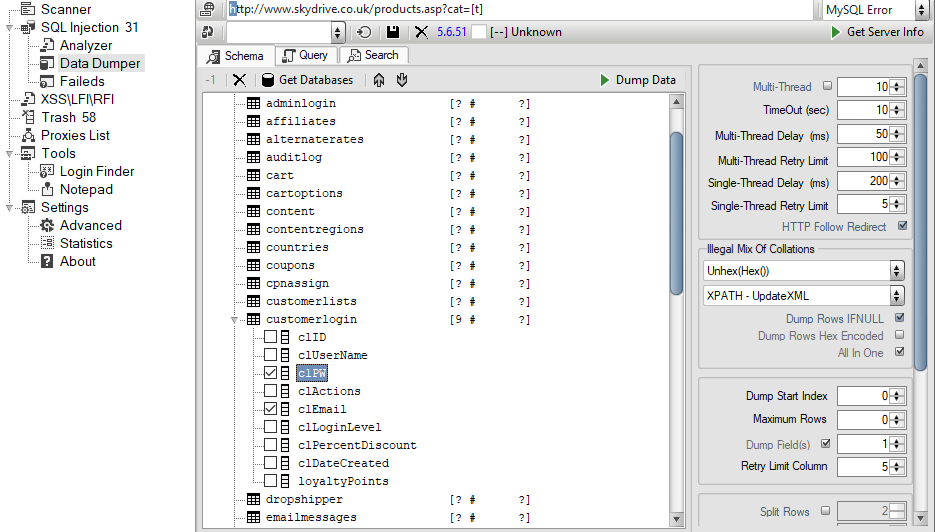Click the X icon beside version 5.6.51

coord(421,32)
